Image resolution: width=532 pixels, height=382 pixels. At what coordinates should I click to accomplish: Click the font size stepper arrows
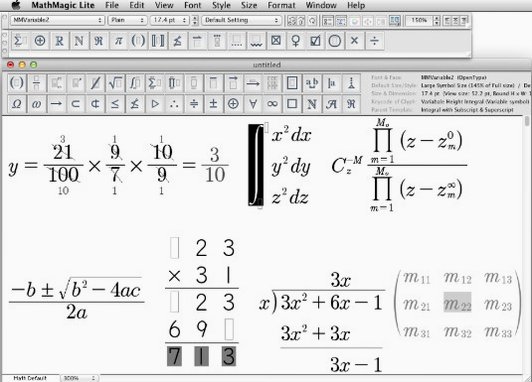point(195,20)
